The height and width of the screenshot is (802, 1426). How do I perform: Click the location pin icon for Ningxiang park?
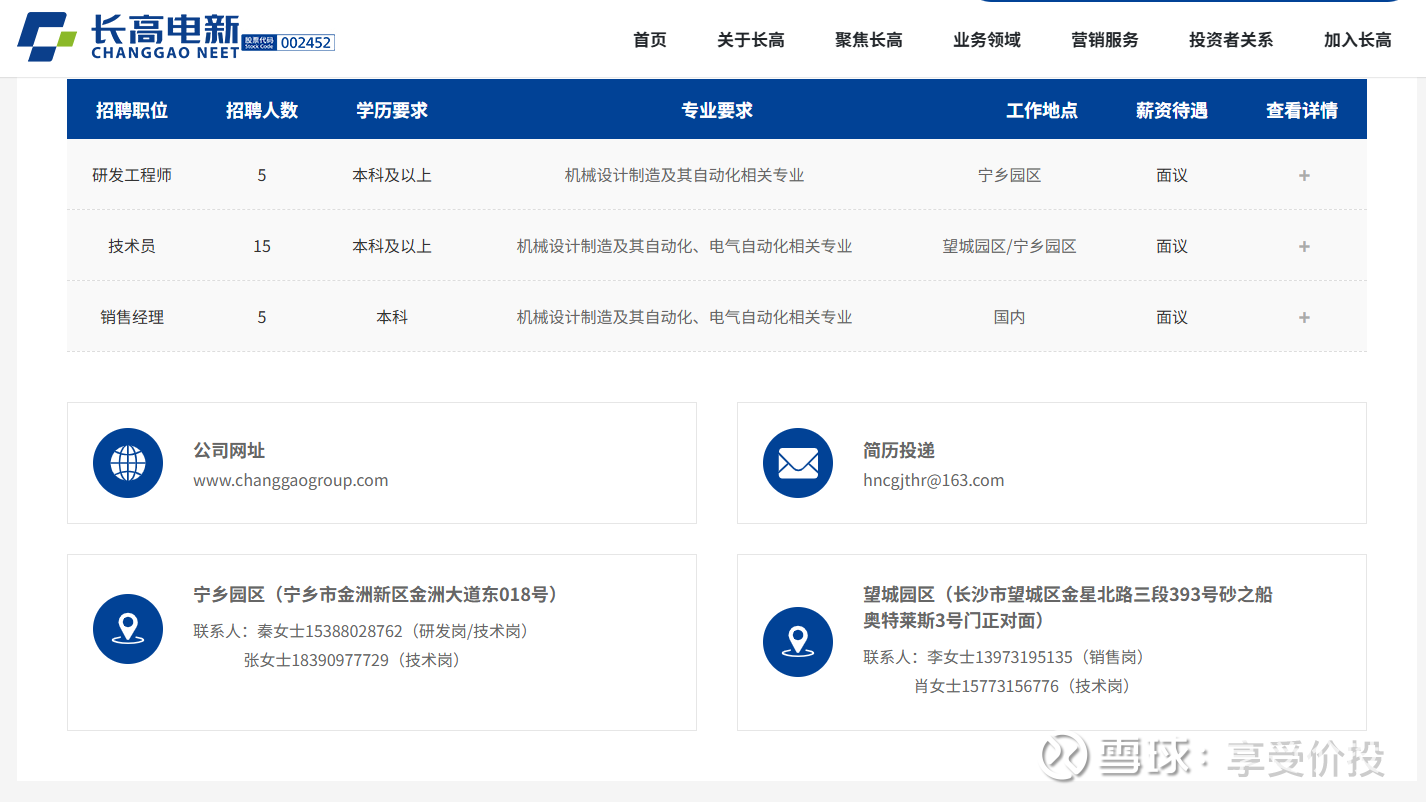[x=128, y=629]
